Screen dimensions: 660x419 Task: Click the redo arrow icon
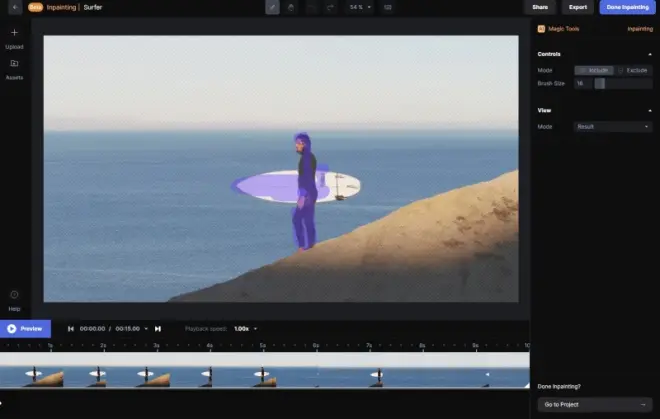tap(329, 7)
